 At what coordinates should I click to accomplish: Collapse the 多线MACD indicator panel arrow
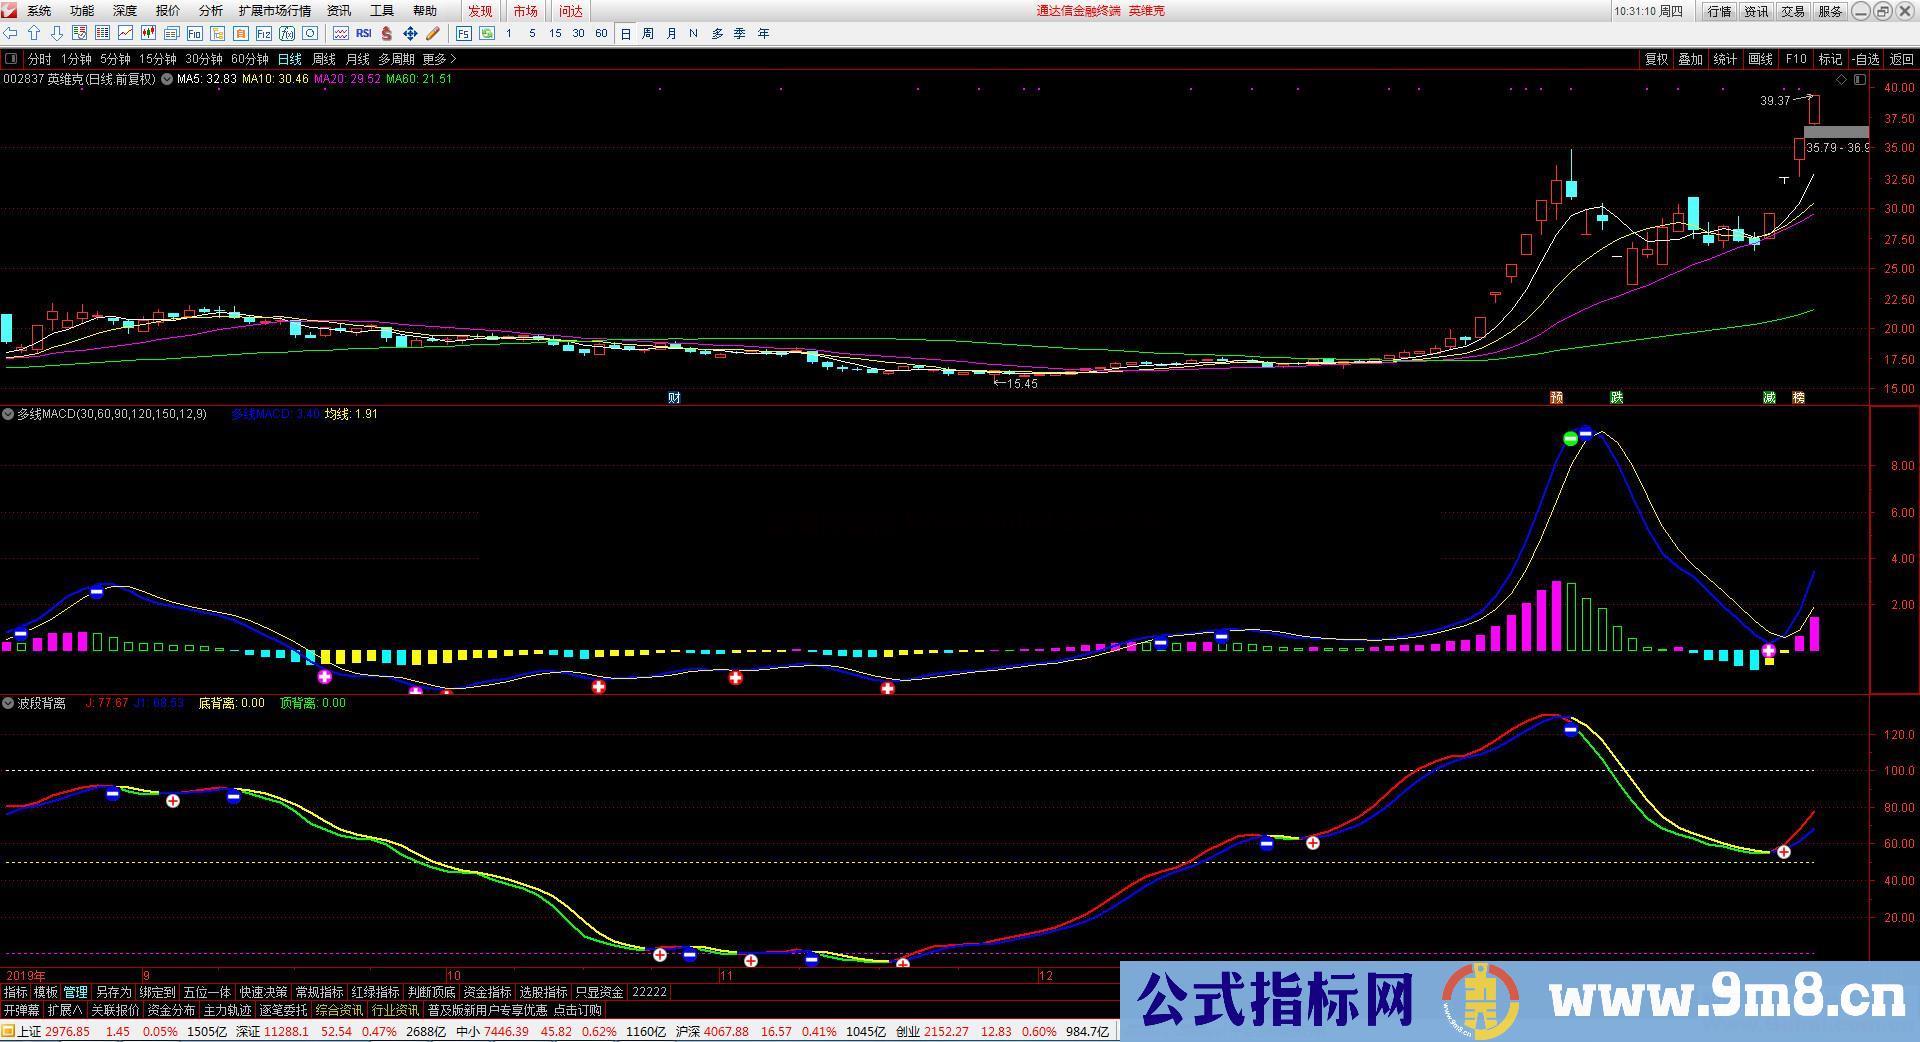pyautogui.click(x=8, y=413)
